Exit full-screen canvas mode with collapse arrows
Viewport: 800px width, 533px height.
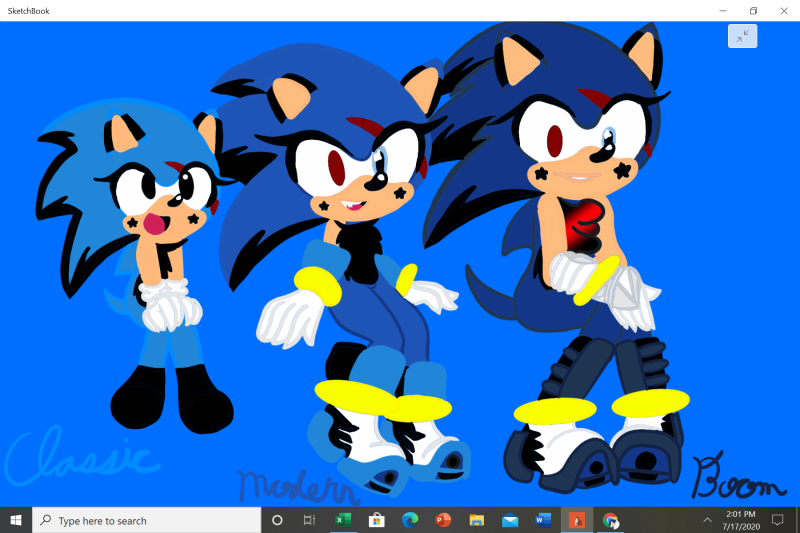pos(742,36)
